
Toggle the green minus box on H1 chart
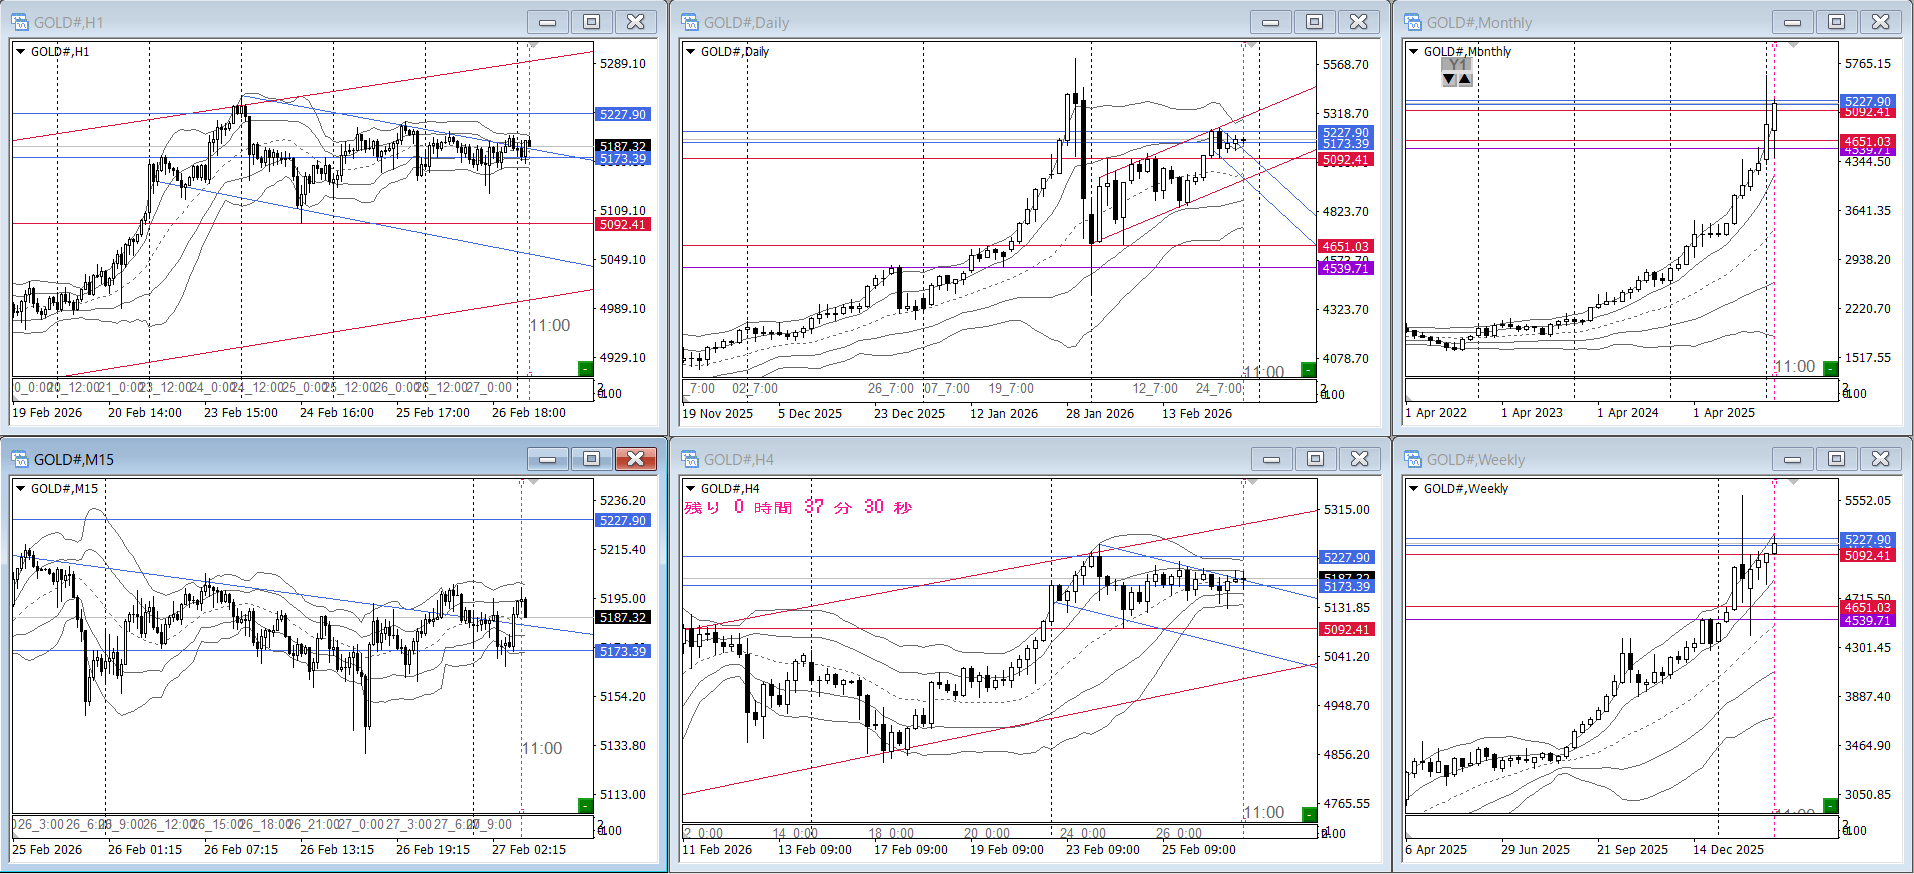pos(586,369)
